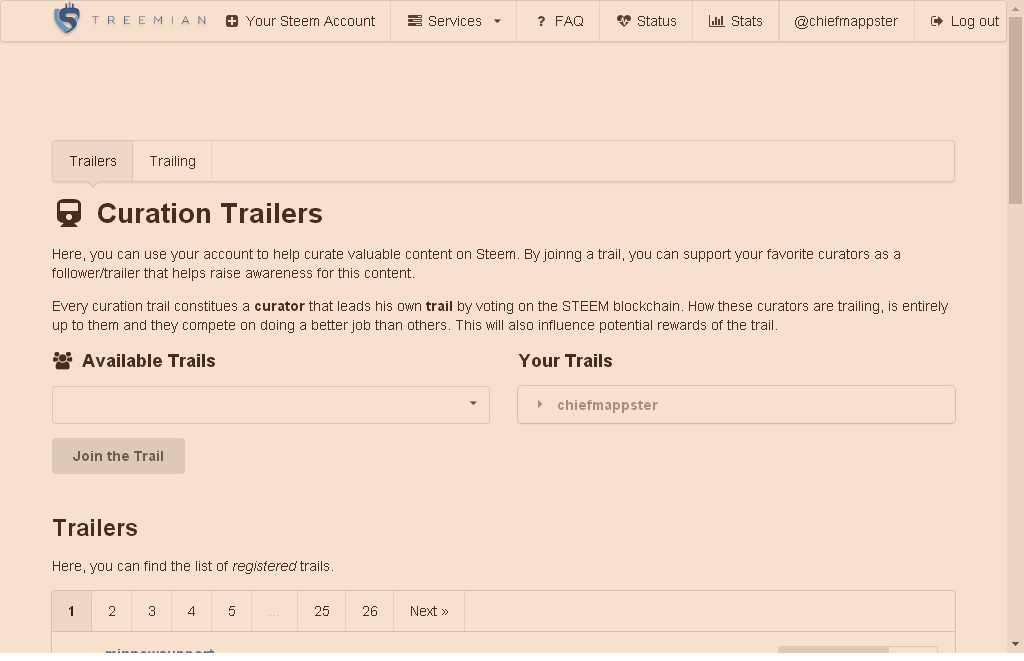Switch to the Trailing tab
The image size is (1024, 661).
[x=172, y=161]
